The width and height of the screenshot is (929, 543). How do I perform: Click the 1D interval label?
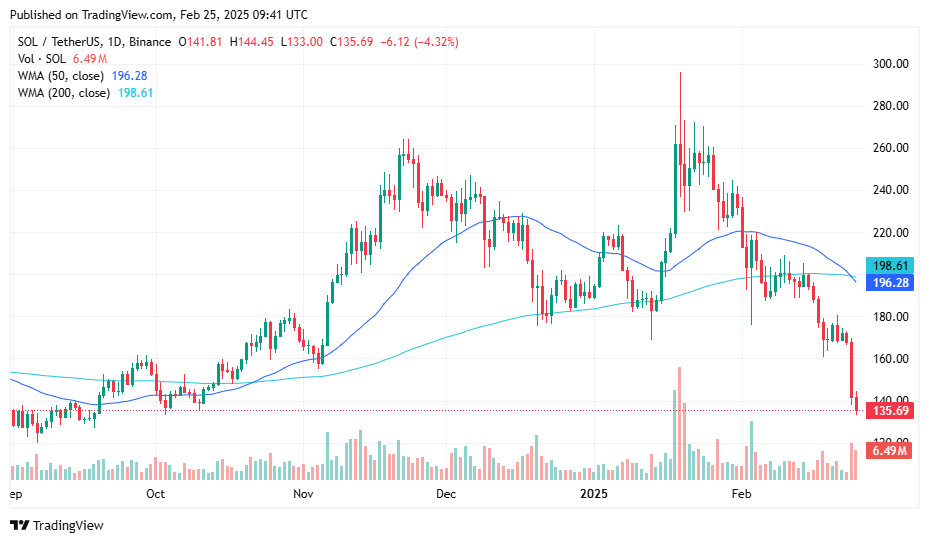tap(114, 41)
